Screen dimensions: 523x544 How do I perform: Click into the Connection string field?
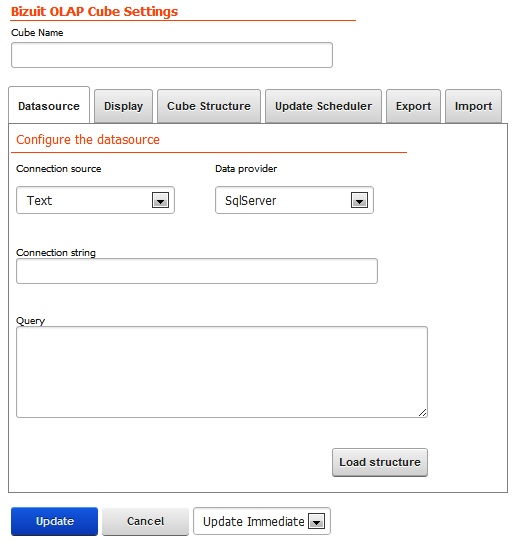[x=197, y=271]
